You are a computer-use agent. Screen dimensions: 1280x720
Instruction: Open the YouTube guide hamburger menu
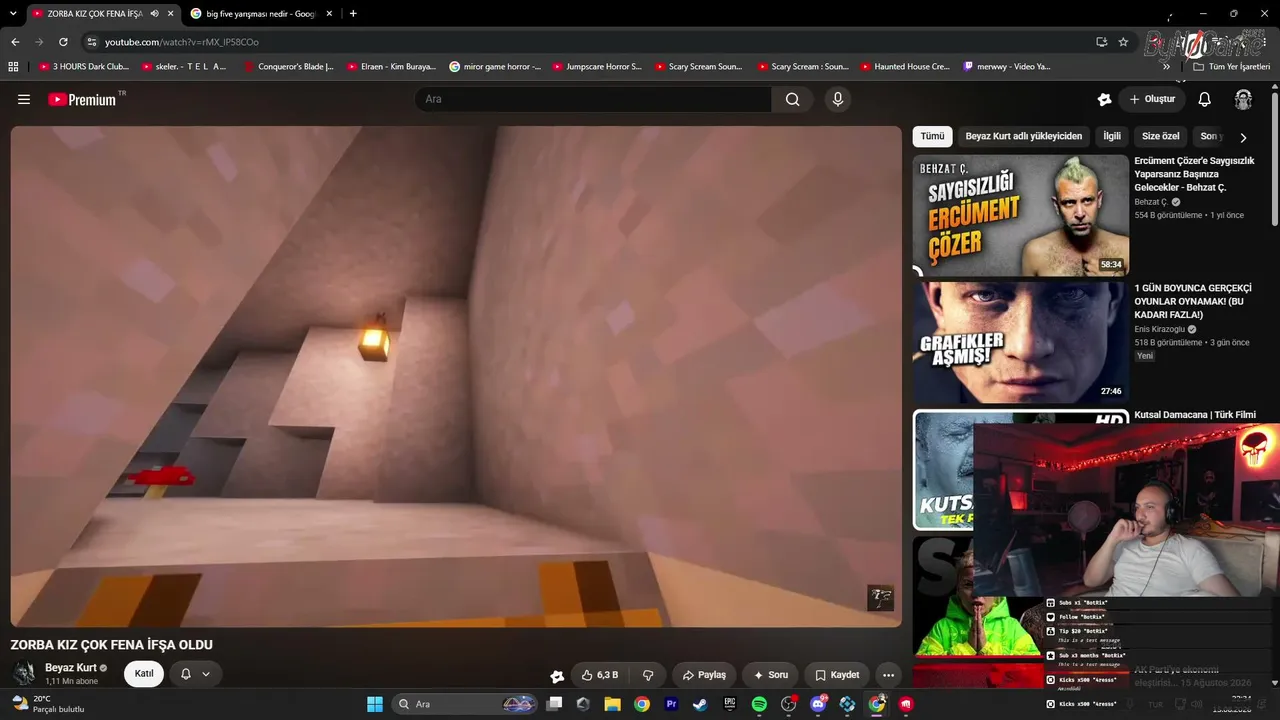tap(24, 99)
